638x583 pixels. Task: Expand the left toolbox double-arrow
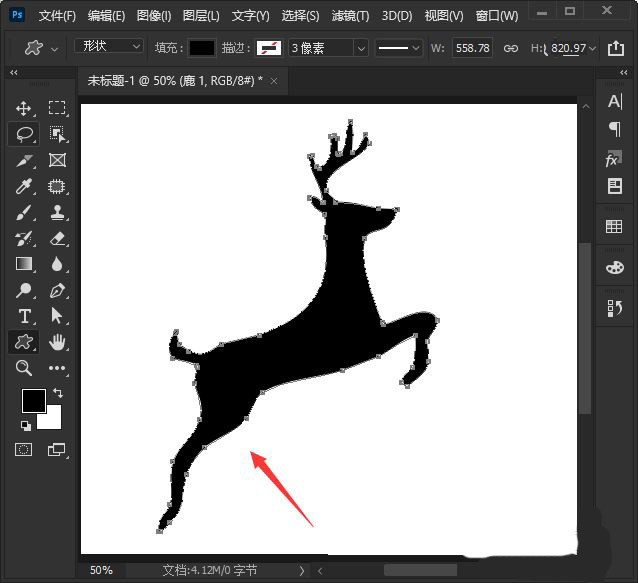14,72
